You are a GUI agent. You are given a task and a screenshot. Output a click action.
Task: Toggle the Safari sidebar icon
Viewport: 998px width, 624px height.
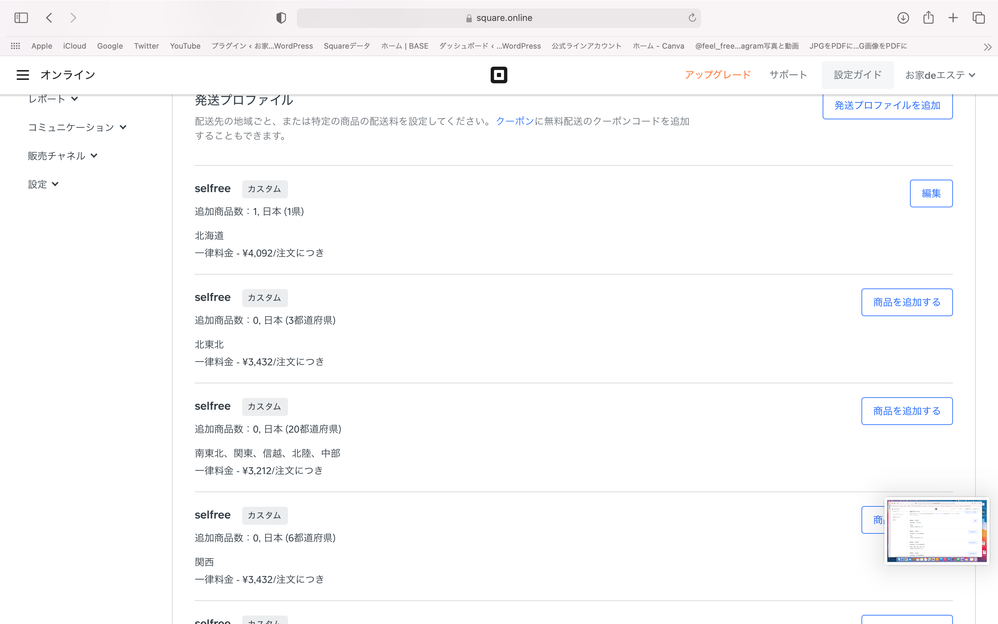tap(21, 18)
